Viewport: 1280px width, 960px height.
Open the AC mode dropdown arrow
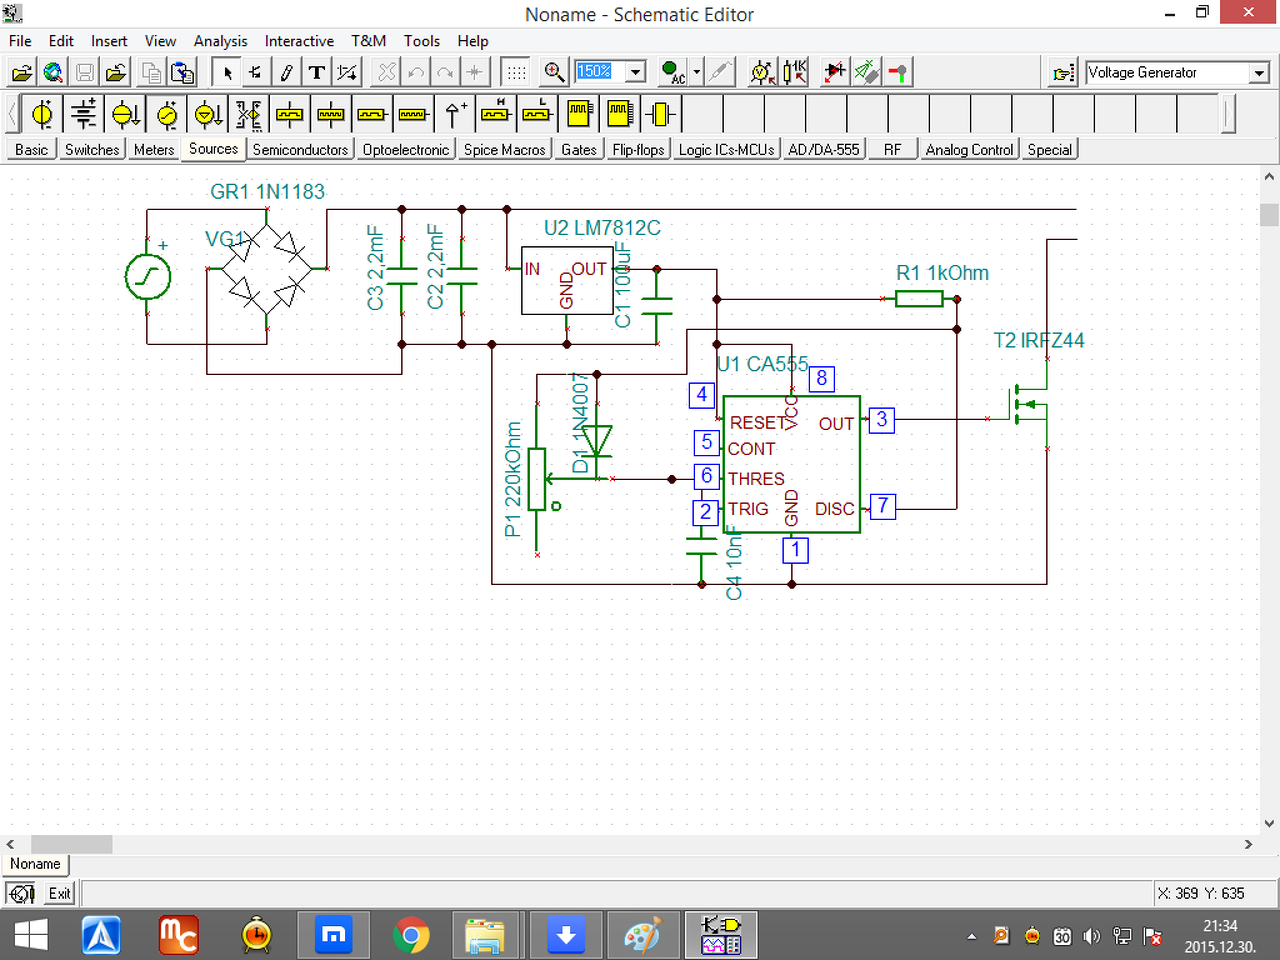(x=697, y=72)
